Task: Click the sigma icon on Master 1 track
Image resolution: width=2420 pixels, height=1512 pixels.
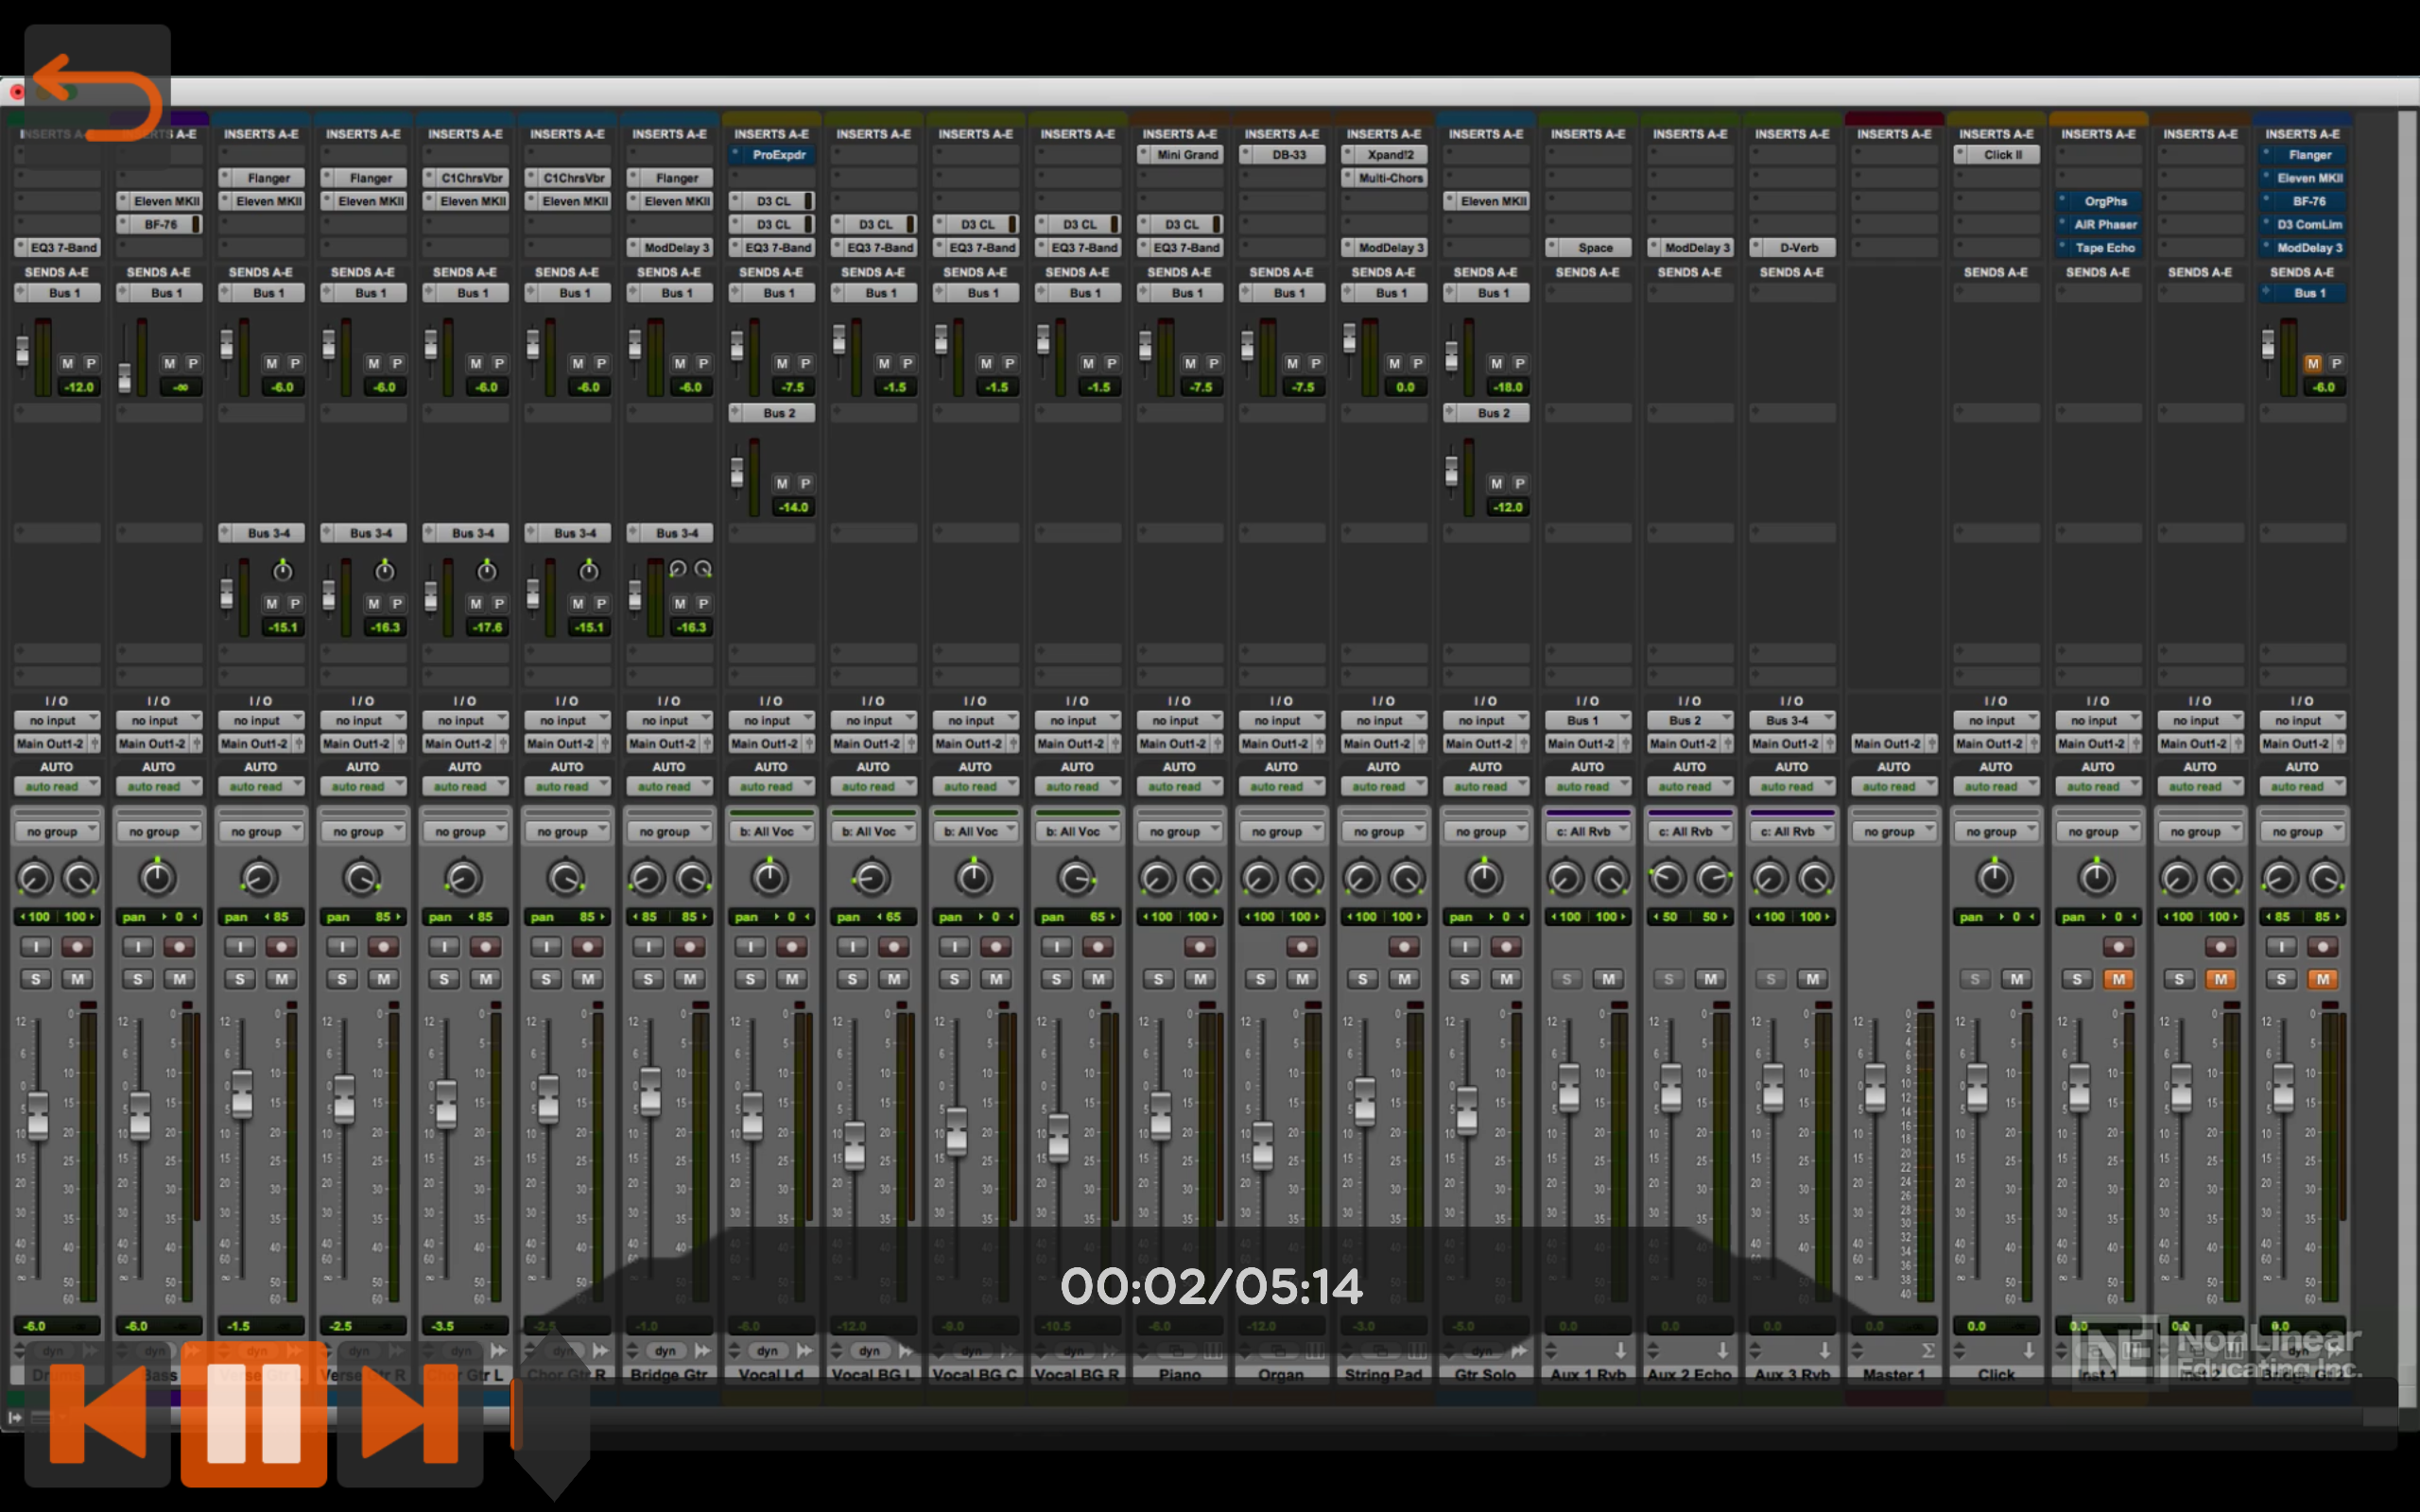Action: [1927, 1350]
